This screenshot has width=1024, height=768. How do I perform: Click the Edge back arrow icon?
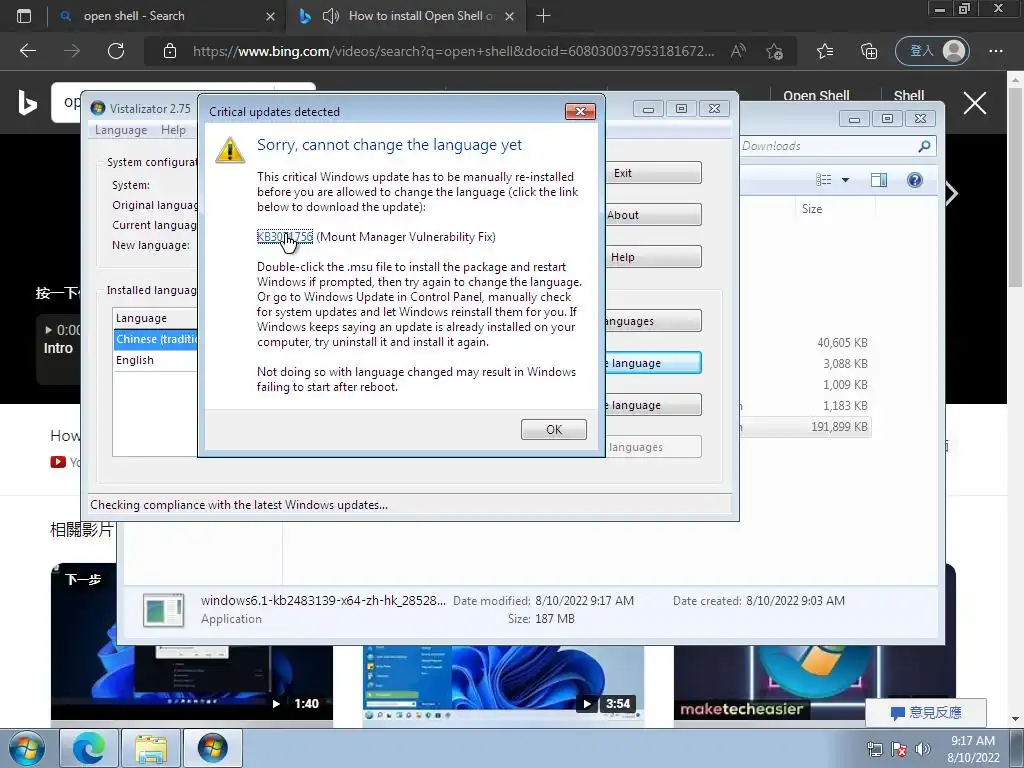28,51
